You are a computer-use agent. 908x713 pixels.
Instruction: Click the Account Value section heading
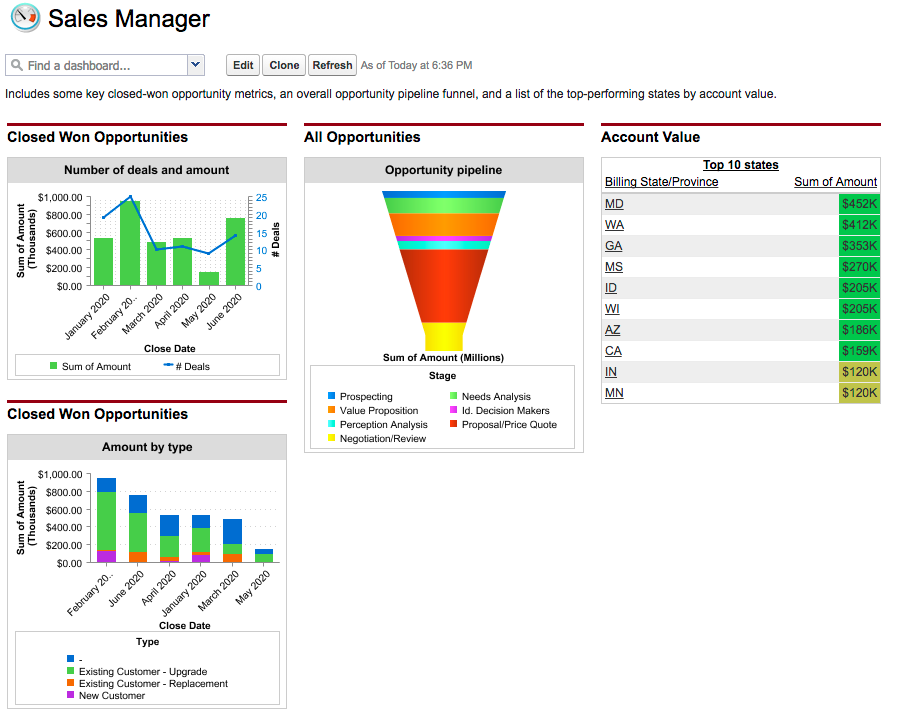click(650, 137)
